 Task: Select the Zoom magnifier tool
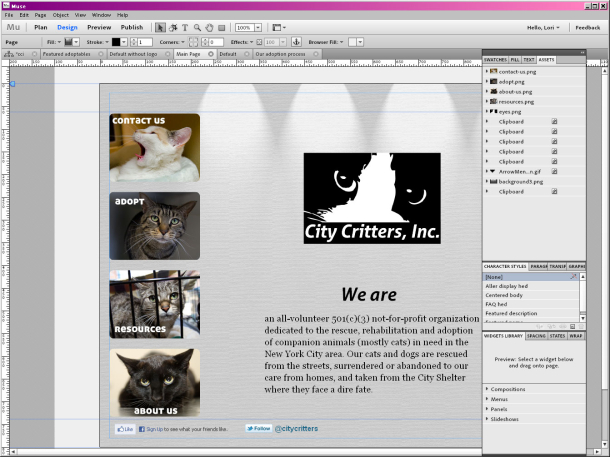point(197,28)
